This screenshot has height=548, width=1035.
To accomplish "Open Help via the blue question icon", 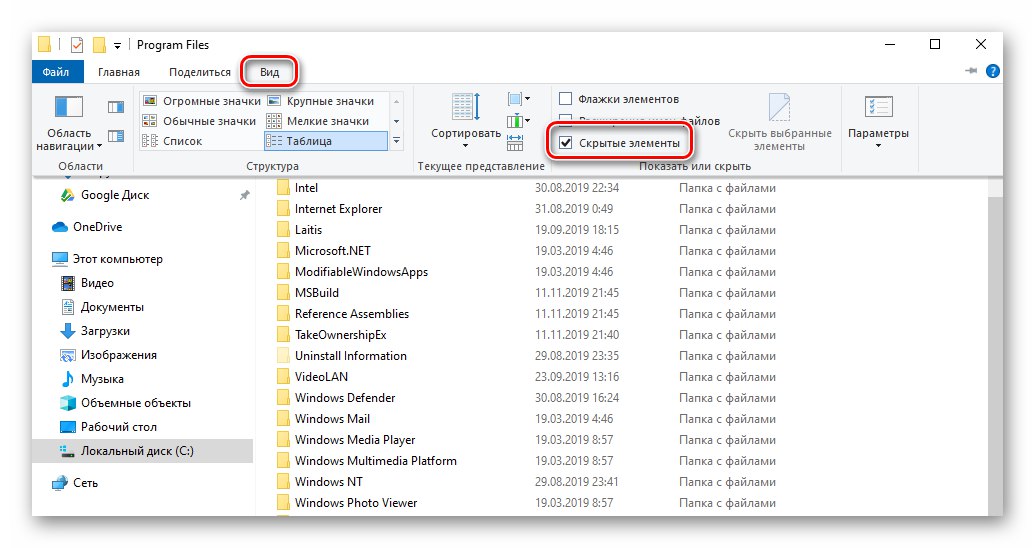I will point(992,71).
